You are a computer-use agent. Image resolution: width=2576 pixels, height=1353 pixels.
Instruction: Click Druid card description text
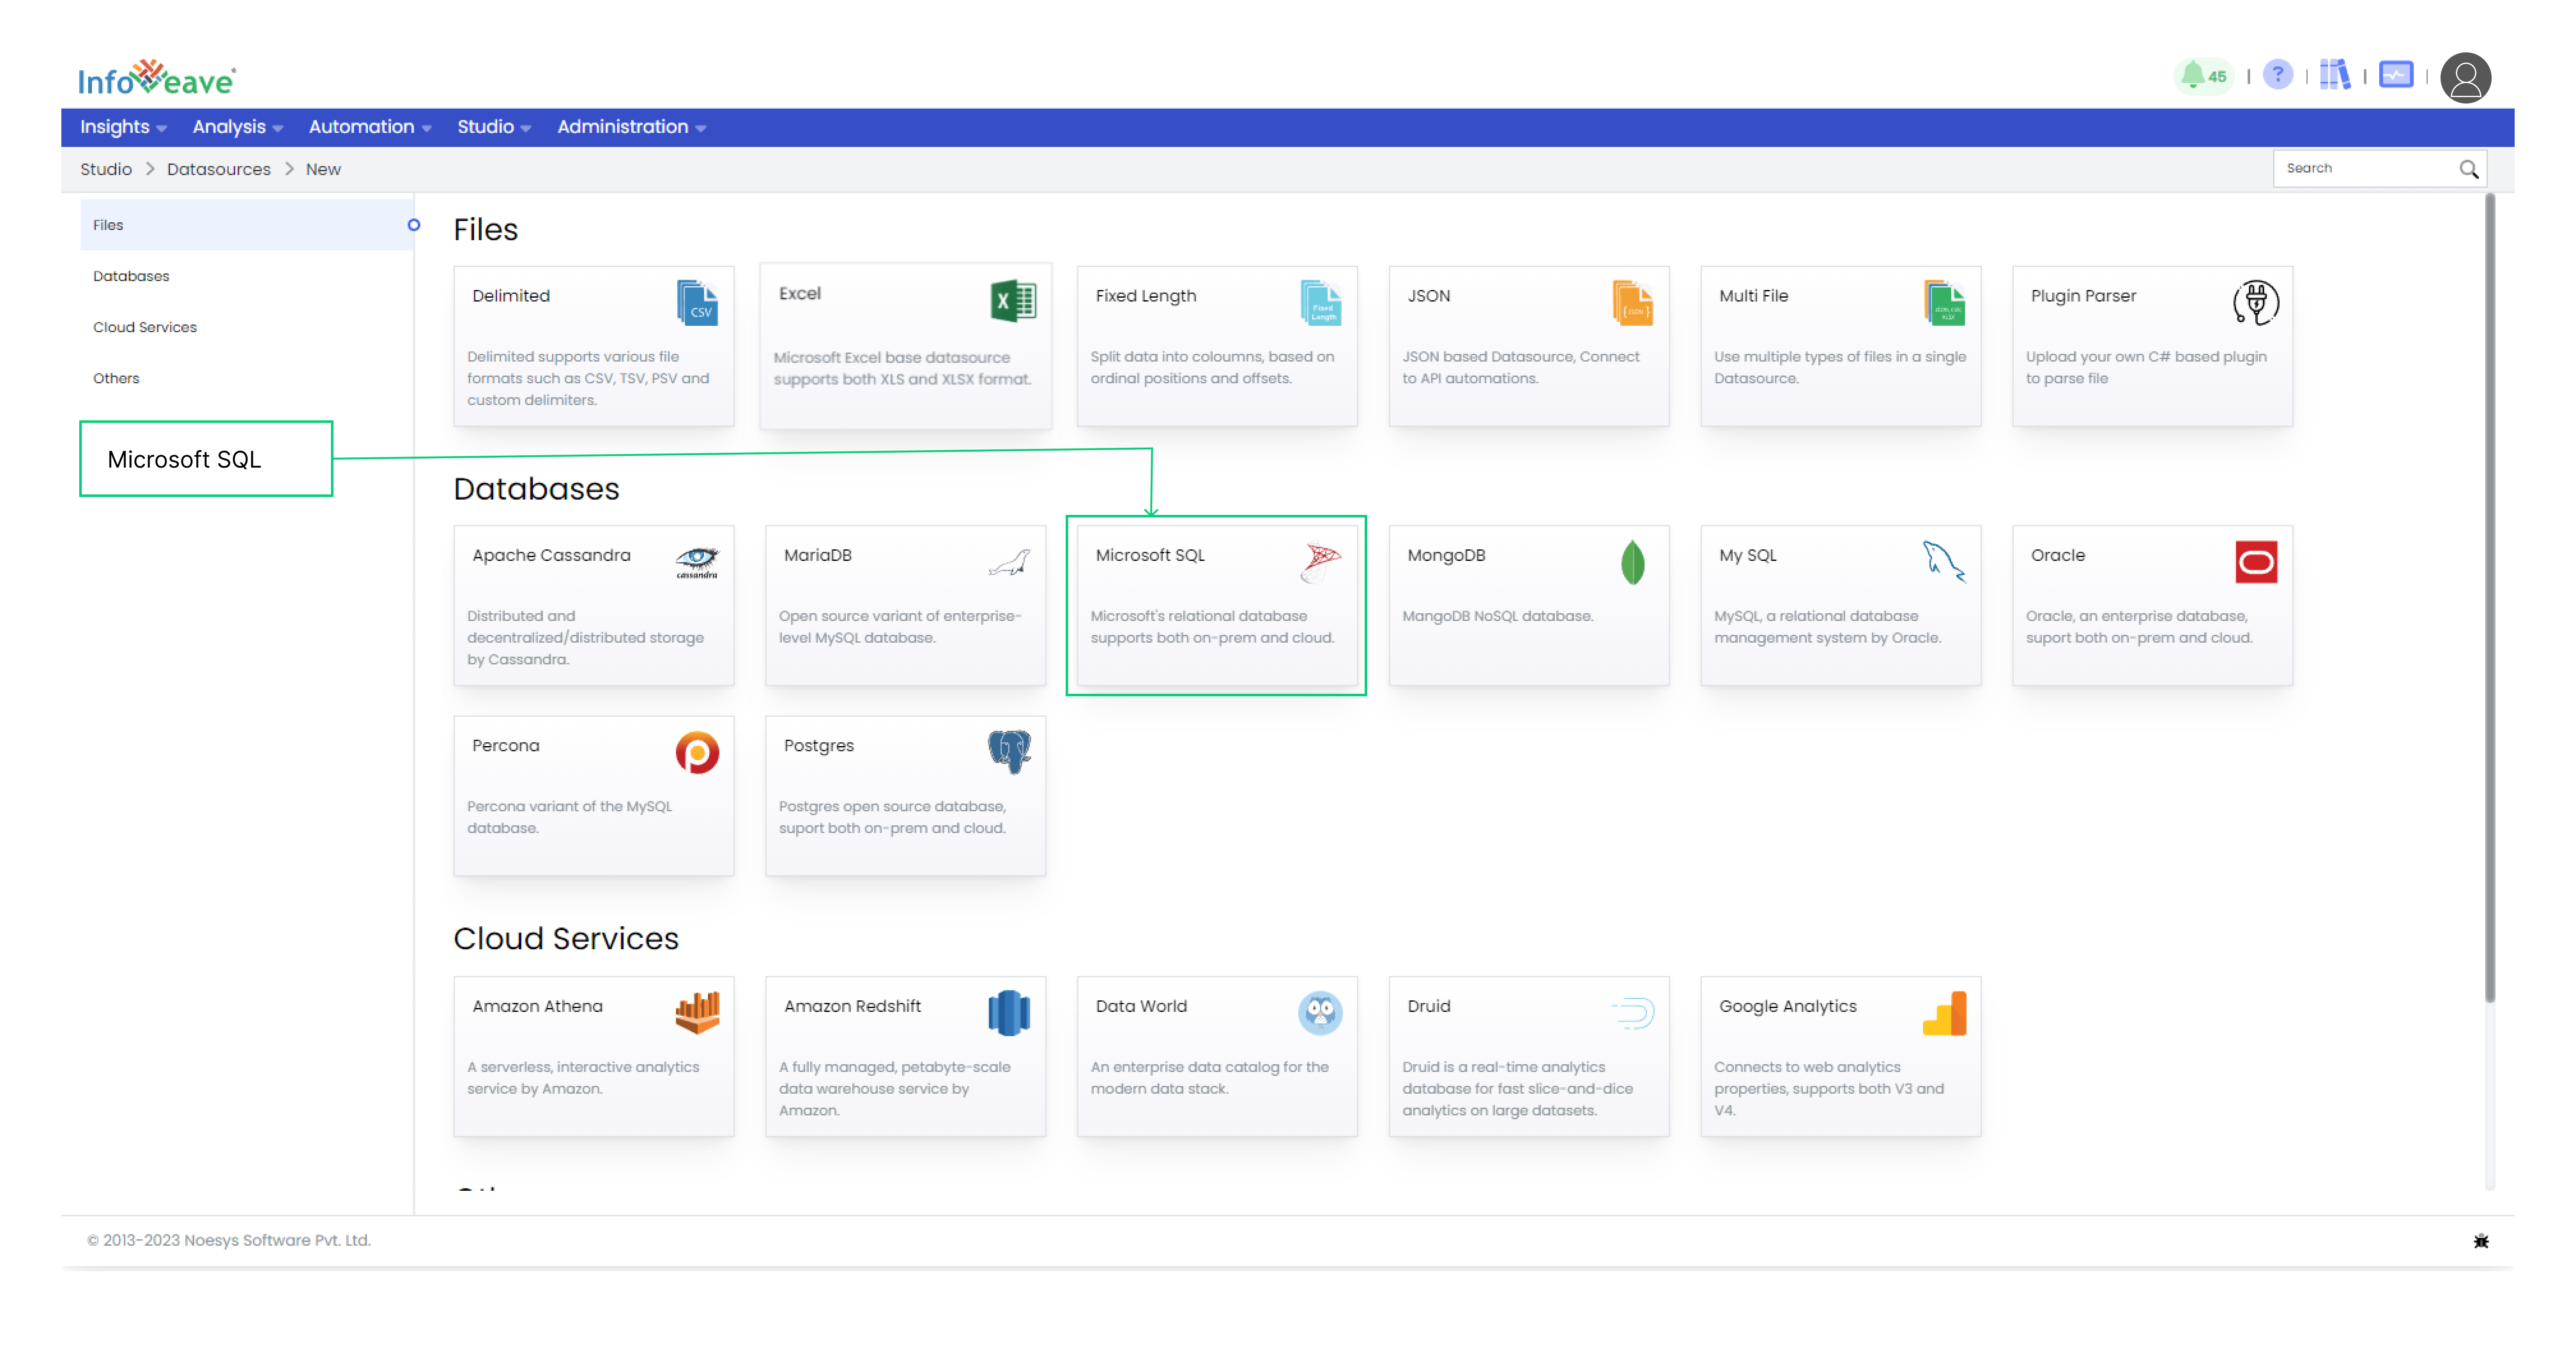tap(1517, 1089)
